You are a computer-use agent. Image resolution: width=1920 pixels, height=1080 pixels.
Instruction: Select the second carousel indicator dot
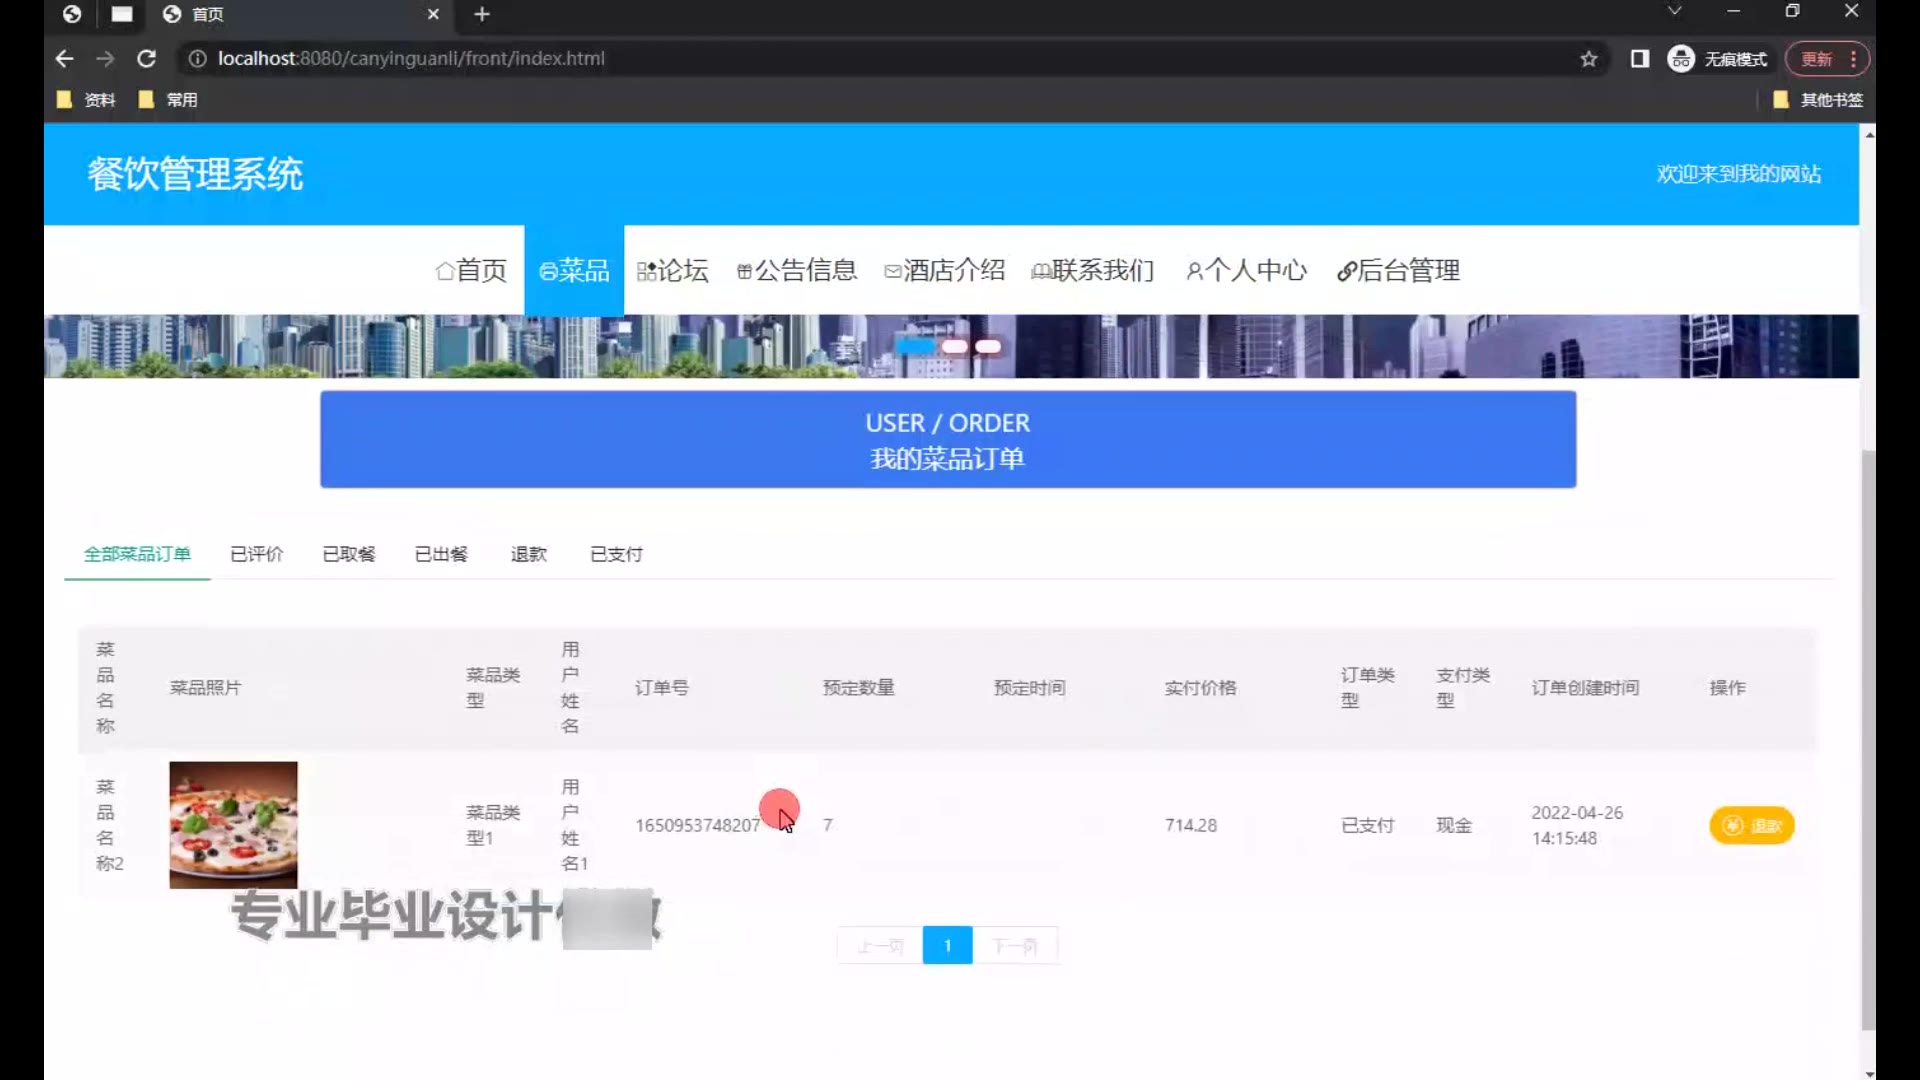(x=954, y=347)
